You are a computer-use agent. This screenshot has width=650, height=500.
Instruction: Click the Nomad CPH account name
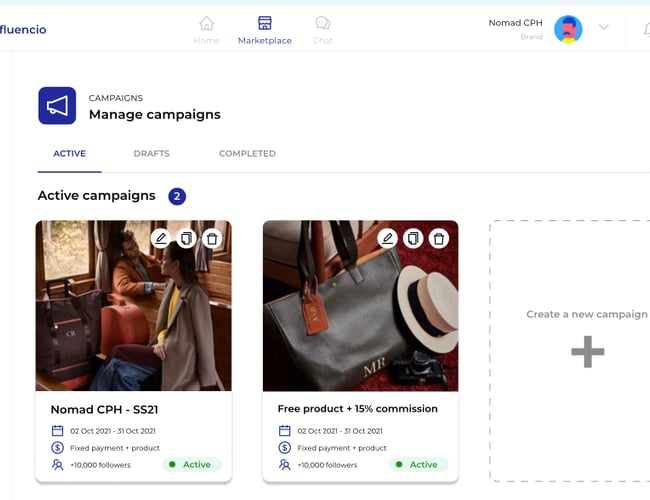tap(515, 23)
